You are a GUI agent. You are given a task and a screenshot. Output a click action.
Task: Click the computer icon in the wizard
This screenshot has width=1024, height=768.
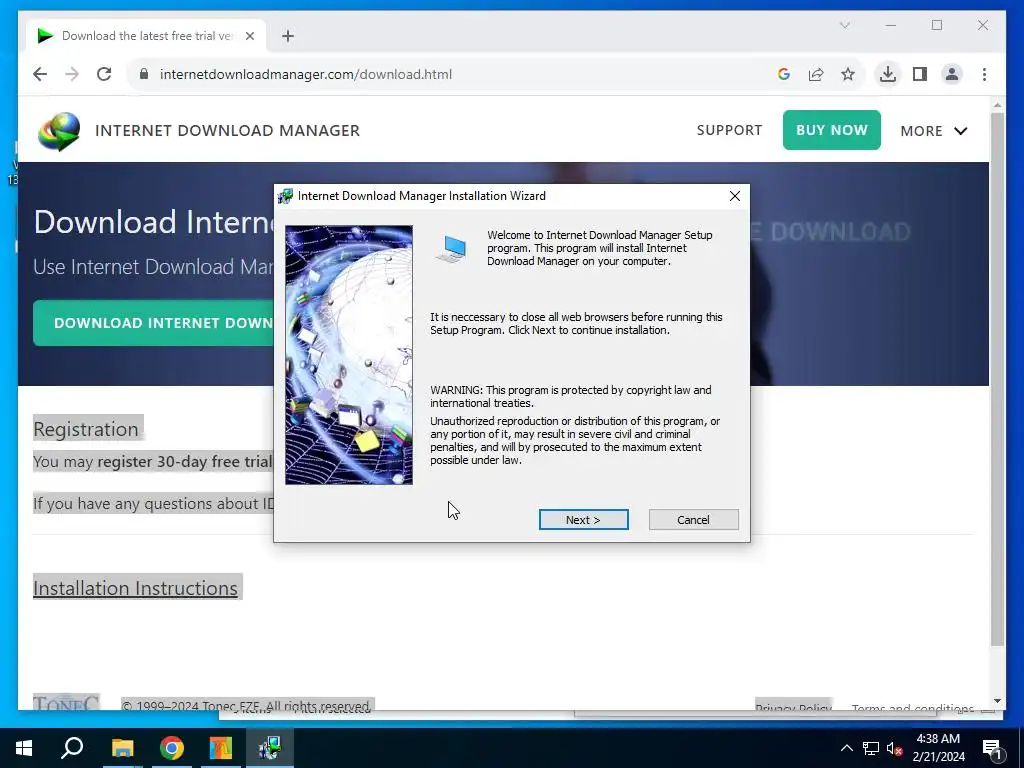click(451, 249)
